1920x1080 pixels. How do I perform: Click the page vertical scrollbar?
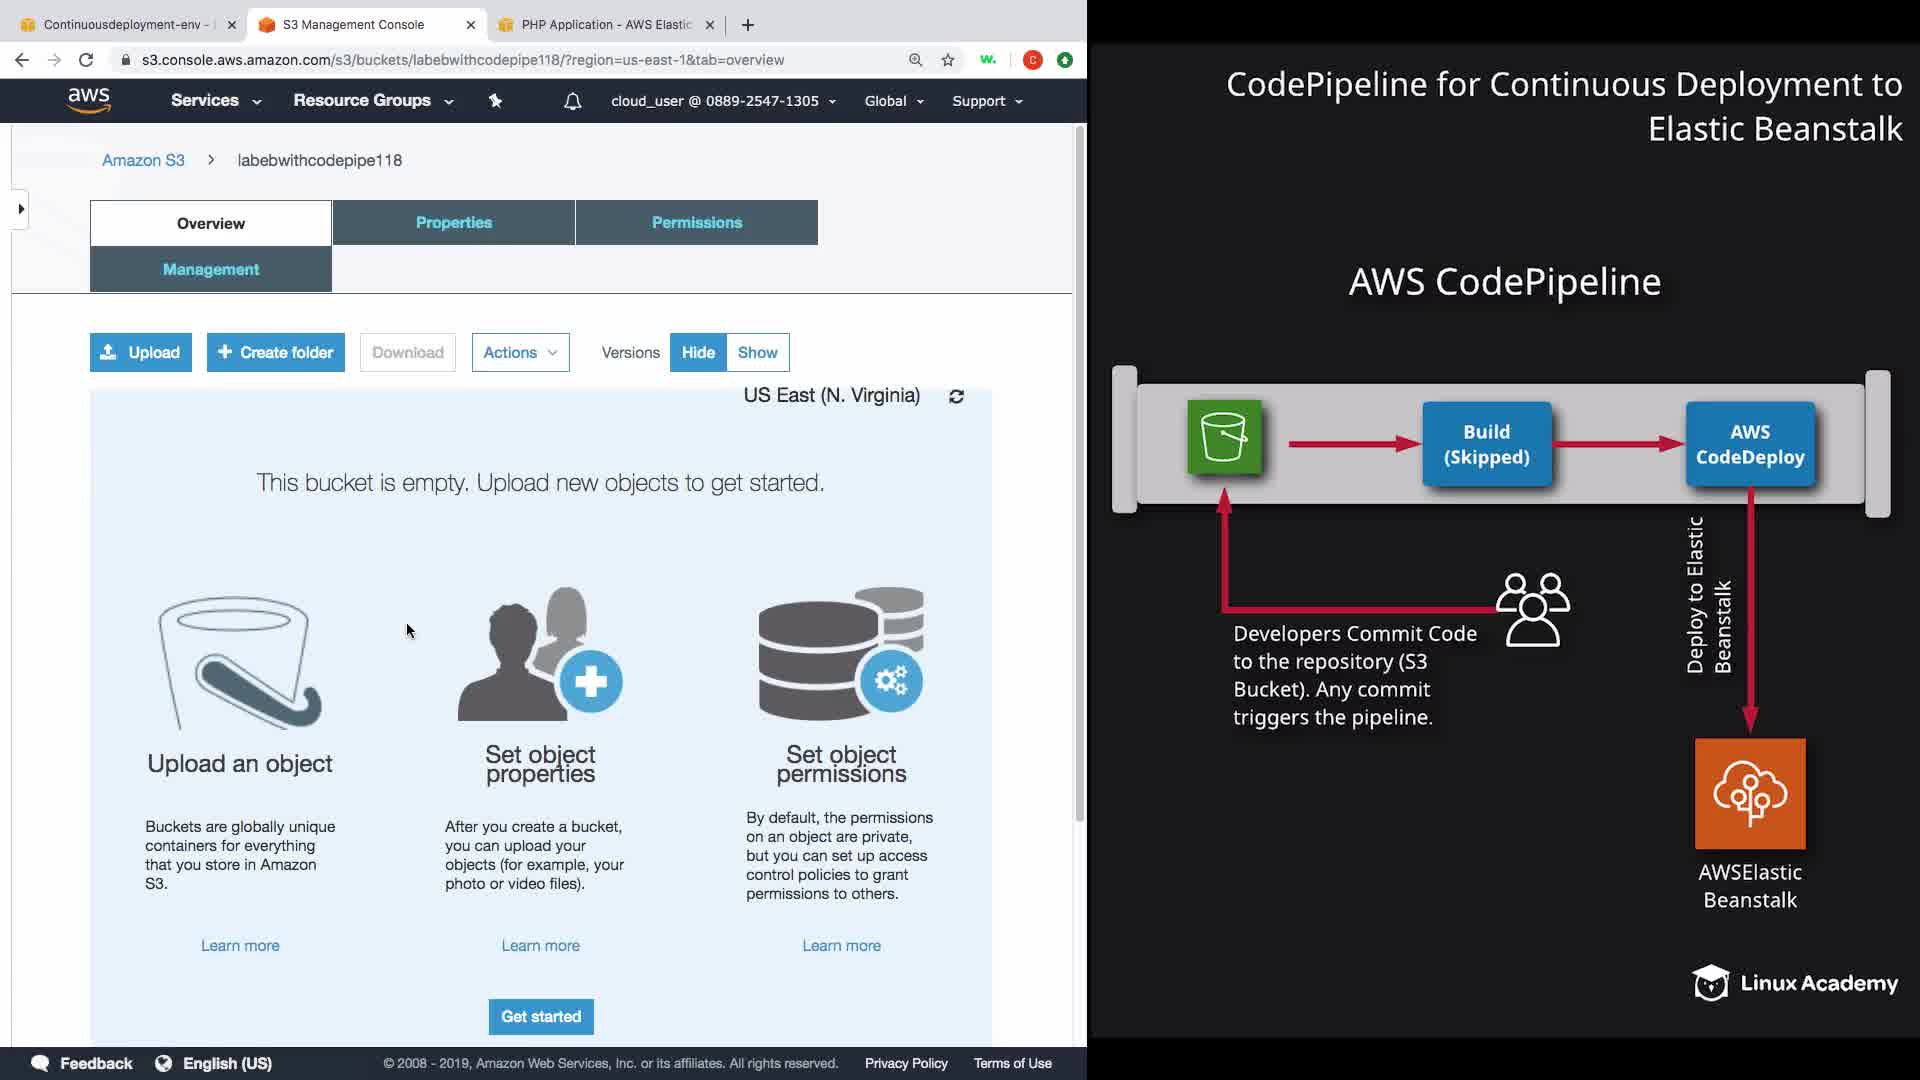click(x=1079, y=470)
